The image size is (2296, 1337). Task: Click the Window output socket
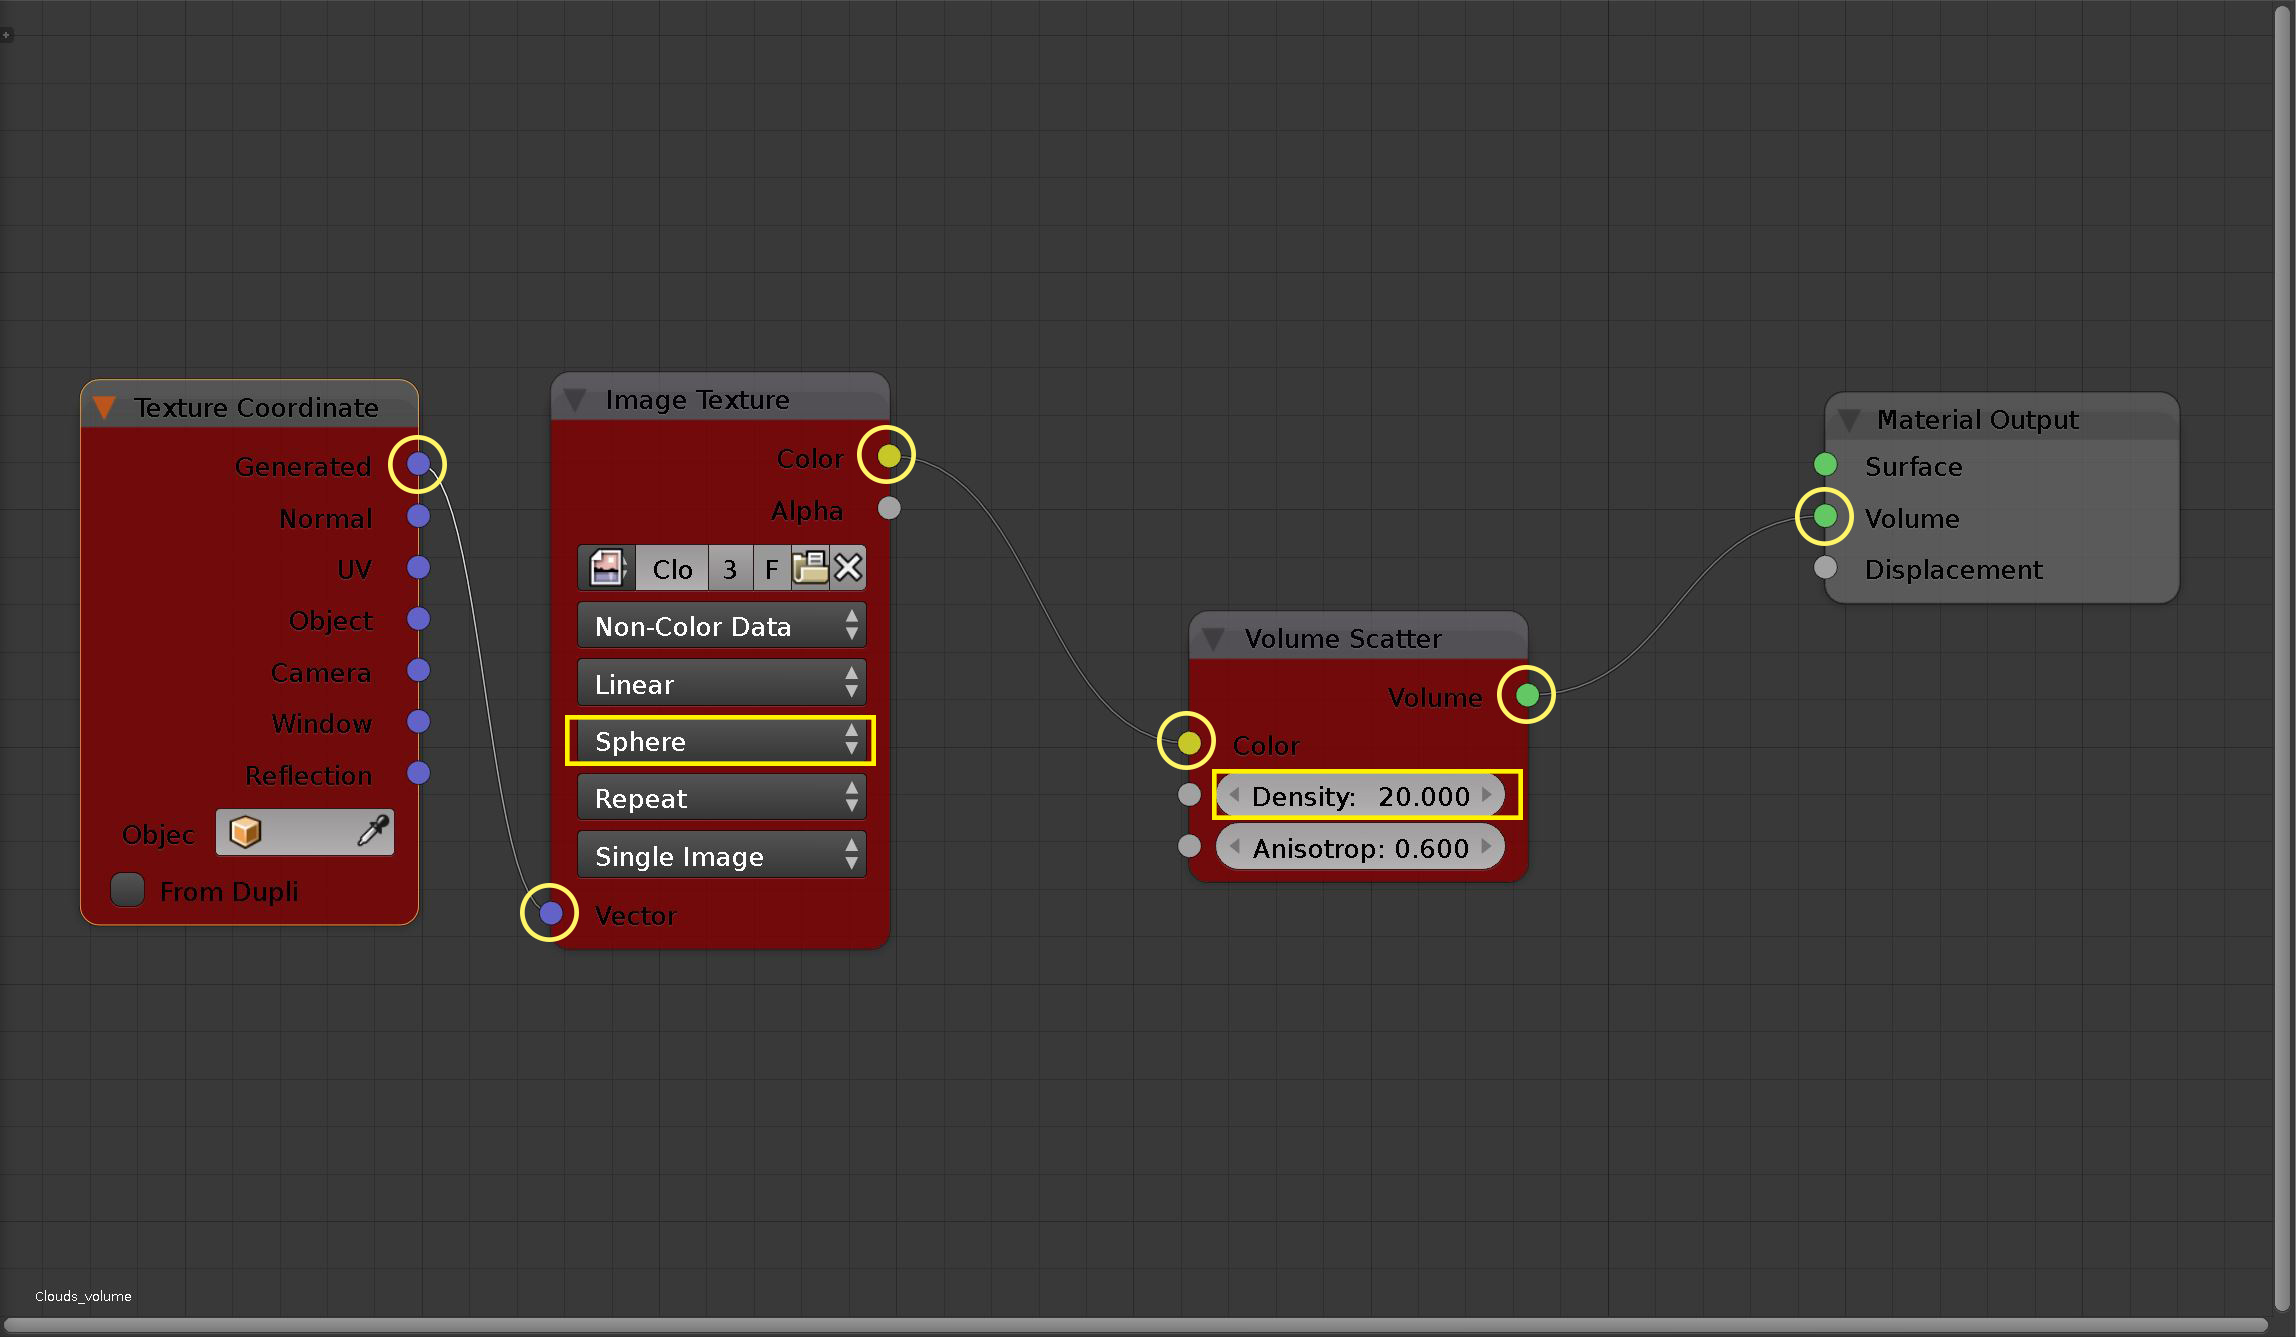418,722
